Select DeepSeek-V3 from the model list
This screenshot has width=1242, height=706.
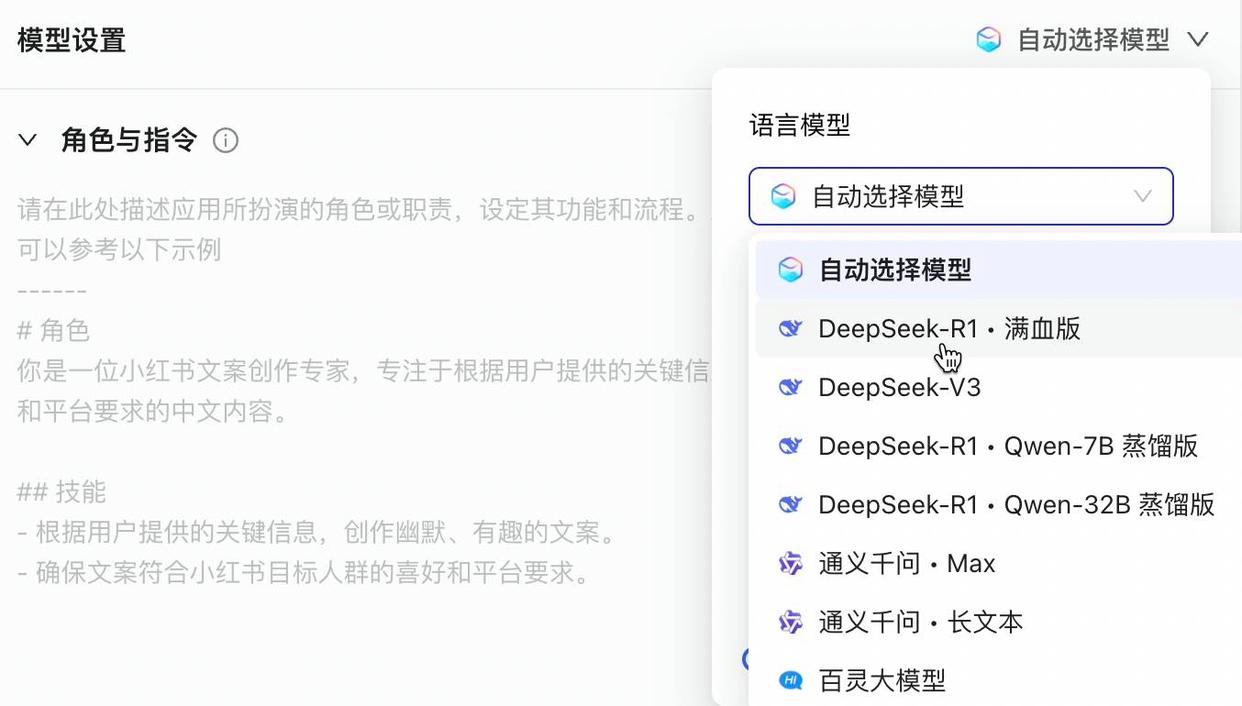(899, 388)
